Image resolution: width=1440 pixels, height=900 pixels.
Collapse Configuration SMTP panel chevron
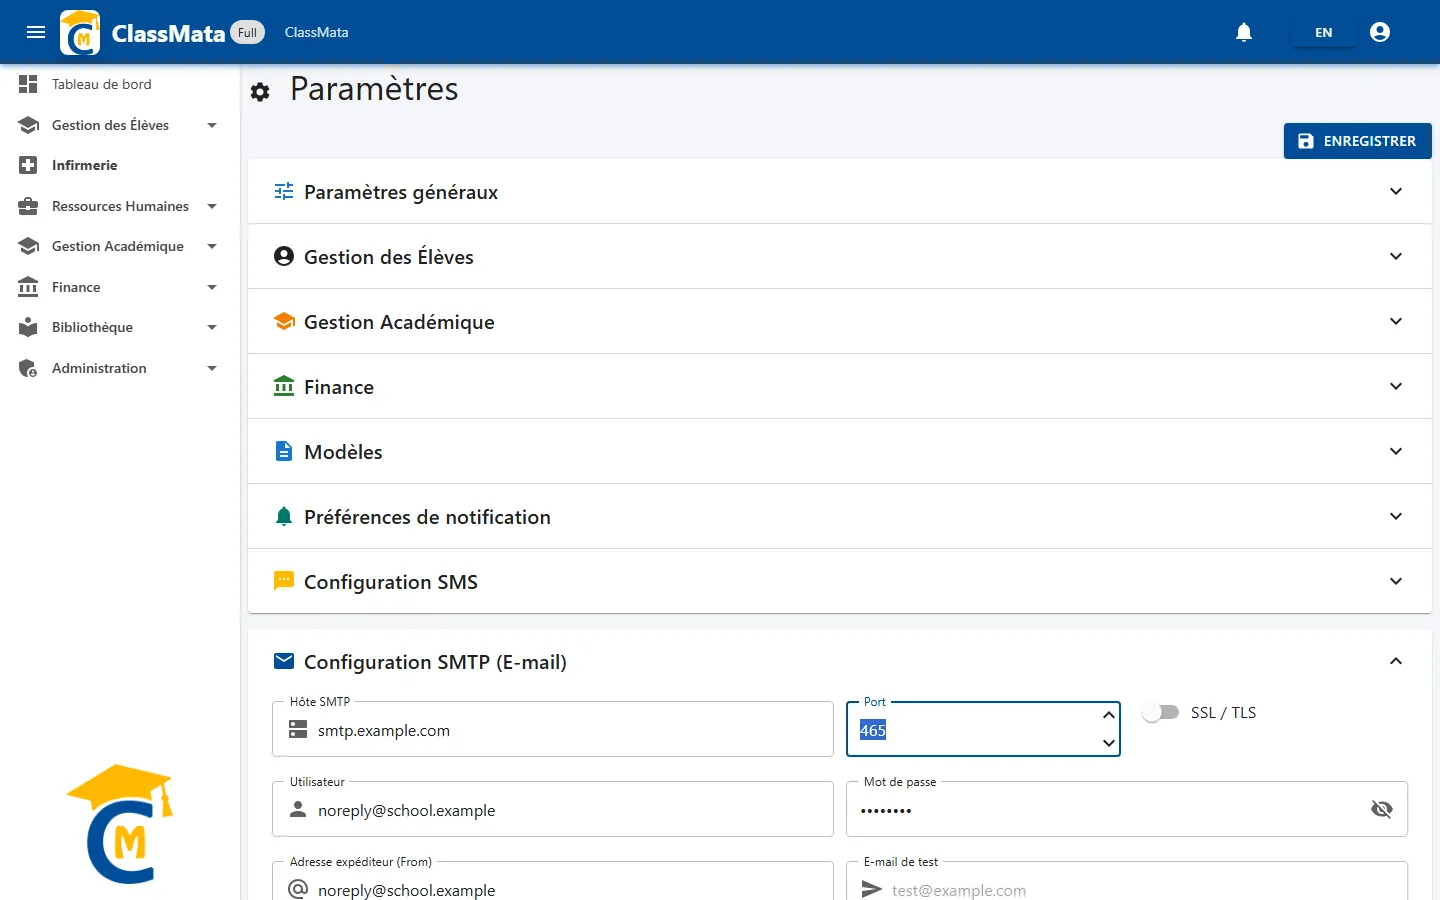point(1396,661)
